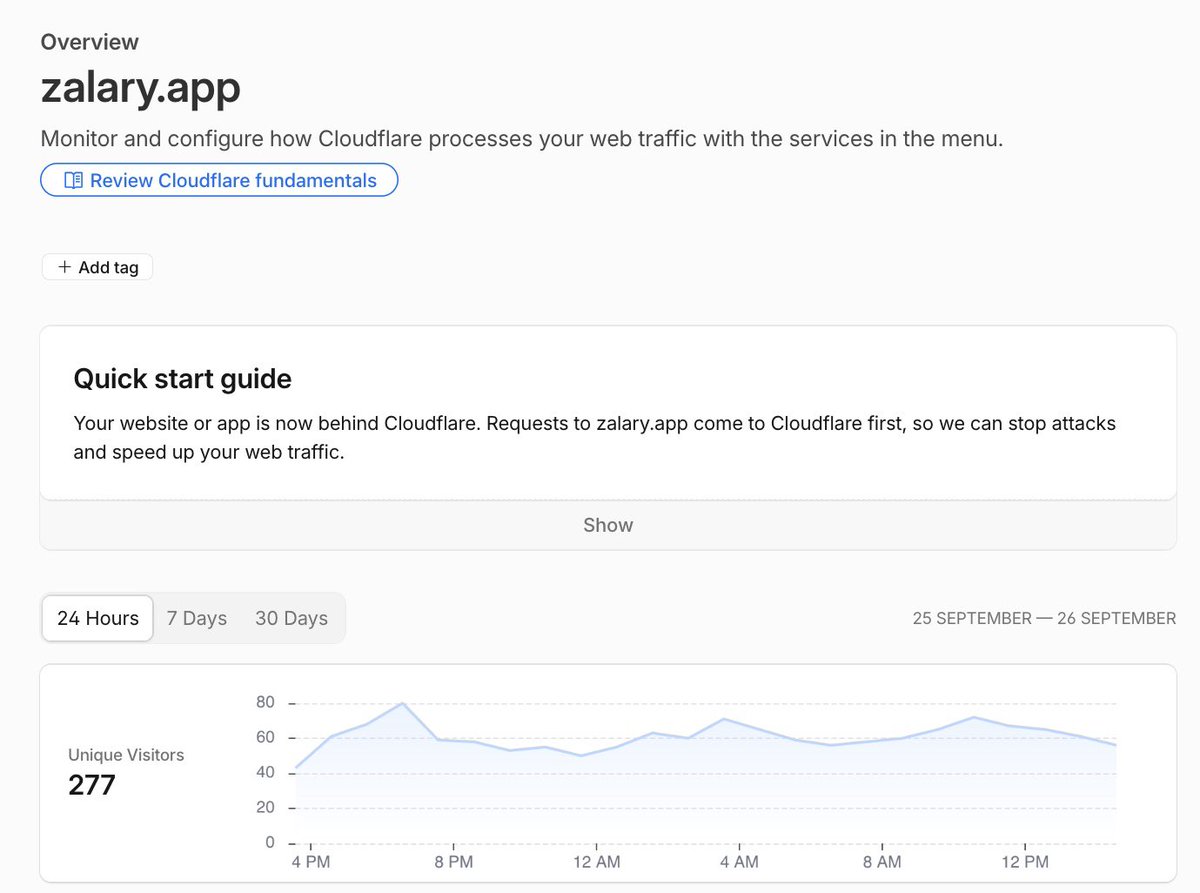This screenshot has width=1200, height=893.
Task: Switch to the 7 Days tab
Action: pyautogui.click(x=197, y=618)
